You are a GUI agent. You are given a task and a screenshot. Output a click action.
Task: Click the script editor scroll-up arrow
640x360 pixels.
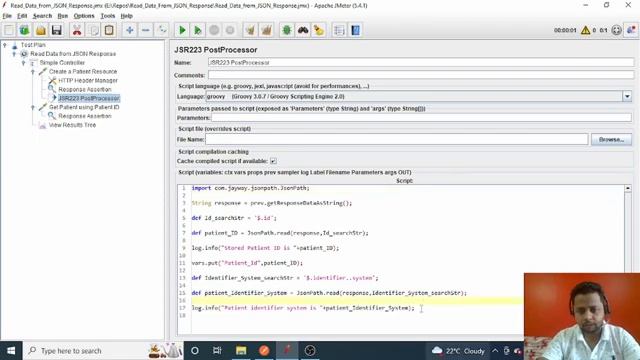(x=628, y=189)
